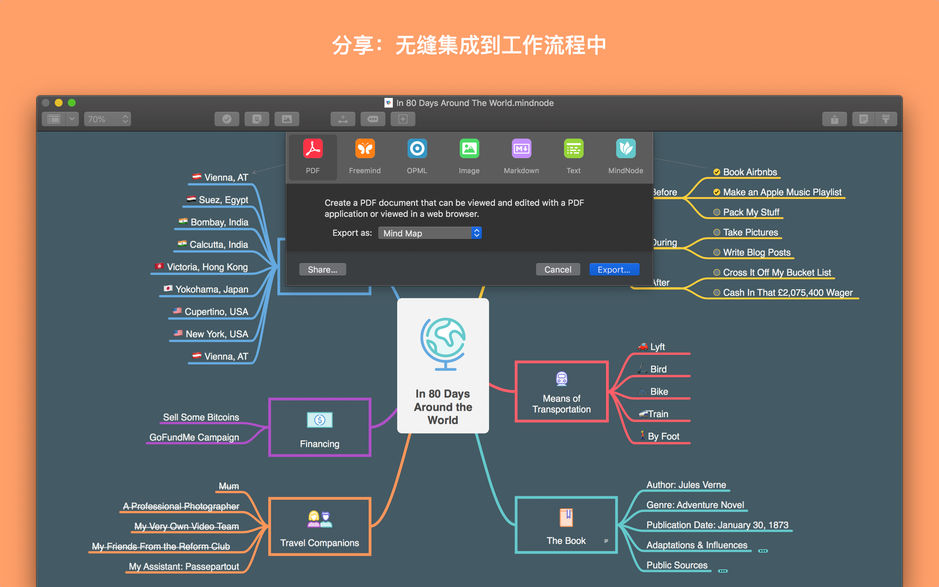Expand the arrow on The Book node
939x587 pixels.
click(606, 541)
